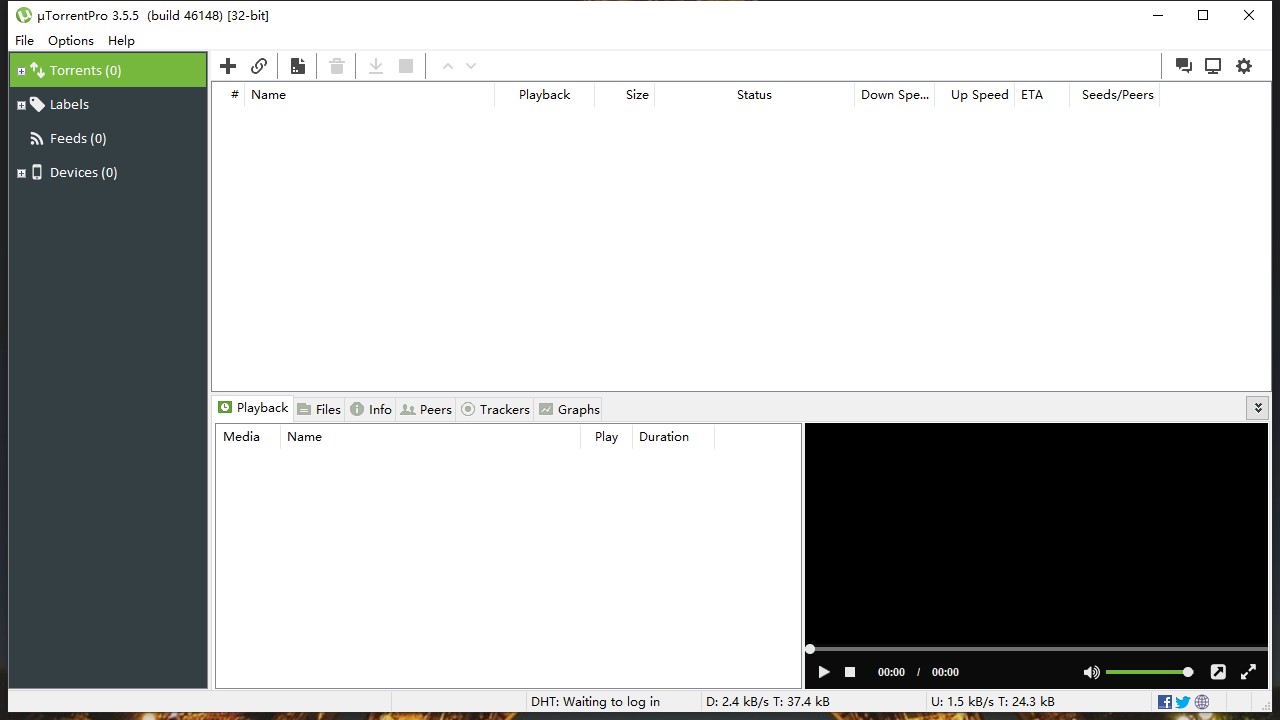Sort by Size column header

coord(625,95)
